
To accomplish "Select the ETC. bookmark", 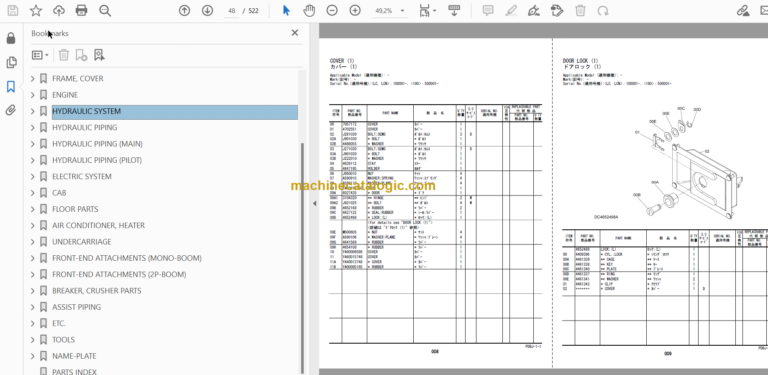I will pyautogui.click(x=58, y=323).
